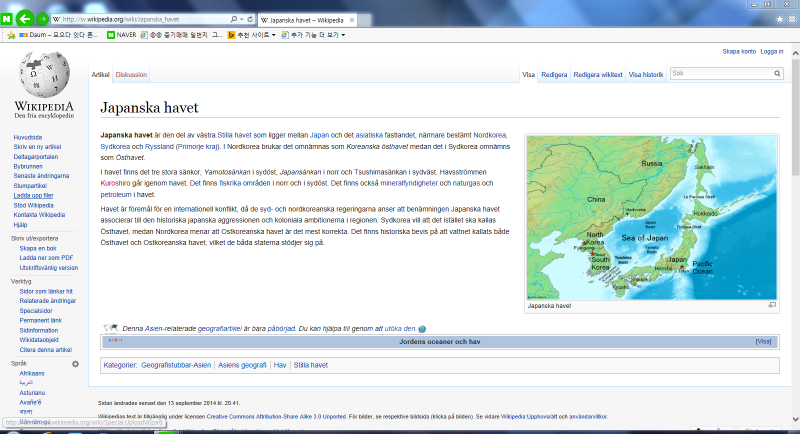800x434 pixels.
Task: Click inside the Sök search field
Action: click(720, 74)
